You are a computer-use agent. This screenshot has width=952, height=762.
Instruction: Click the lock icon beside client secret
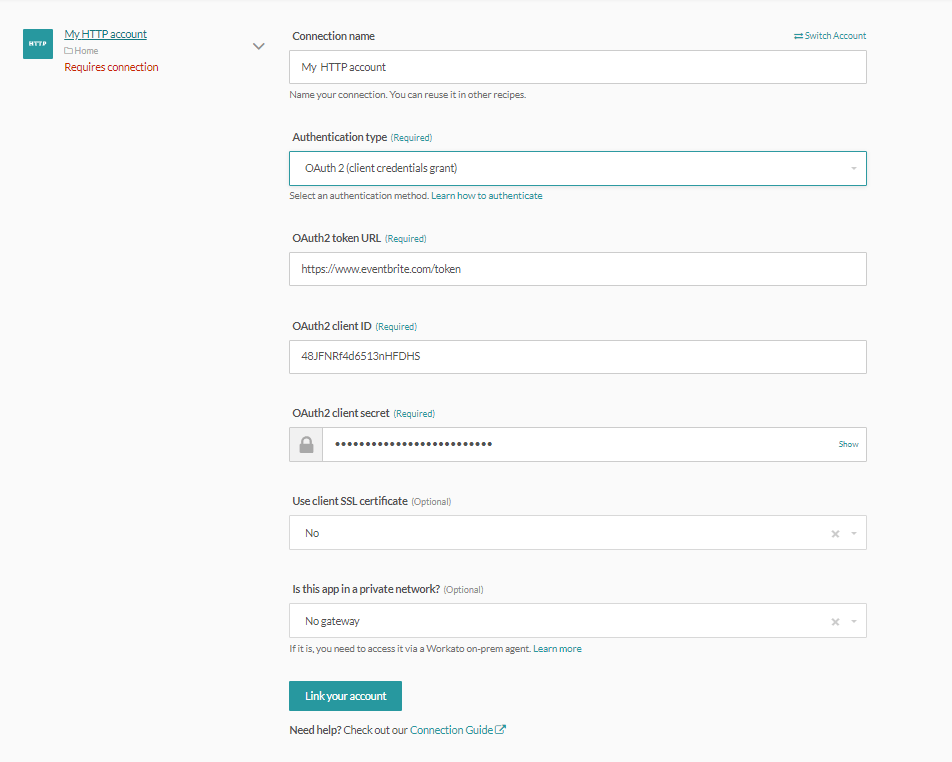coord(305,443)
